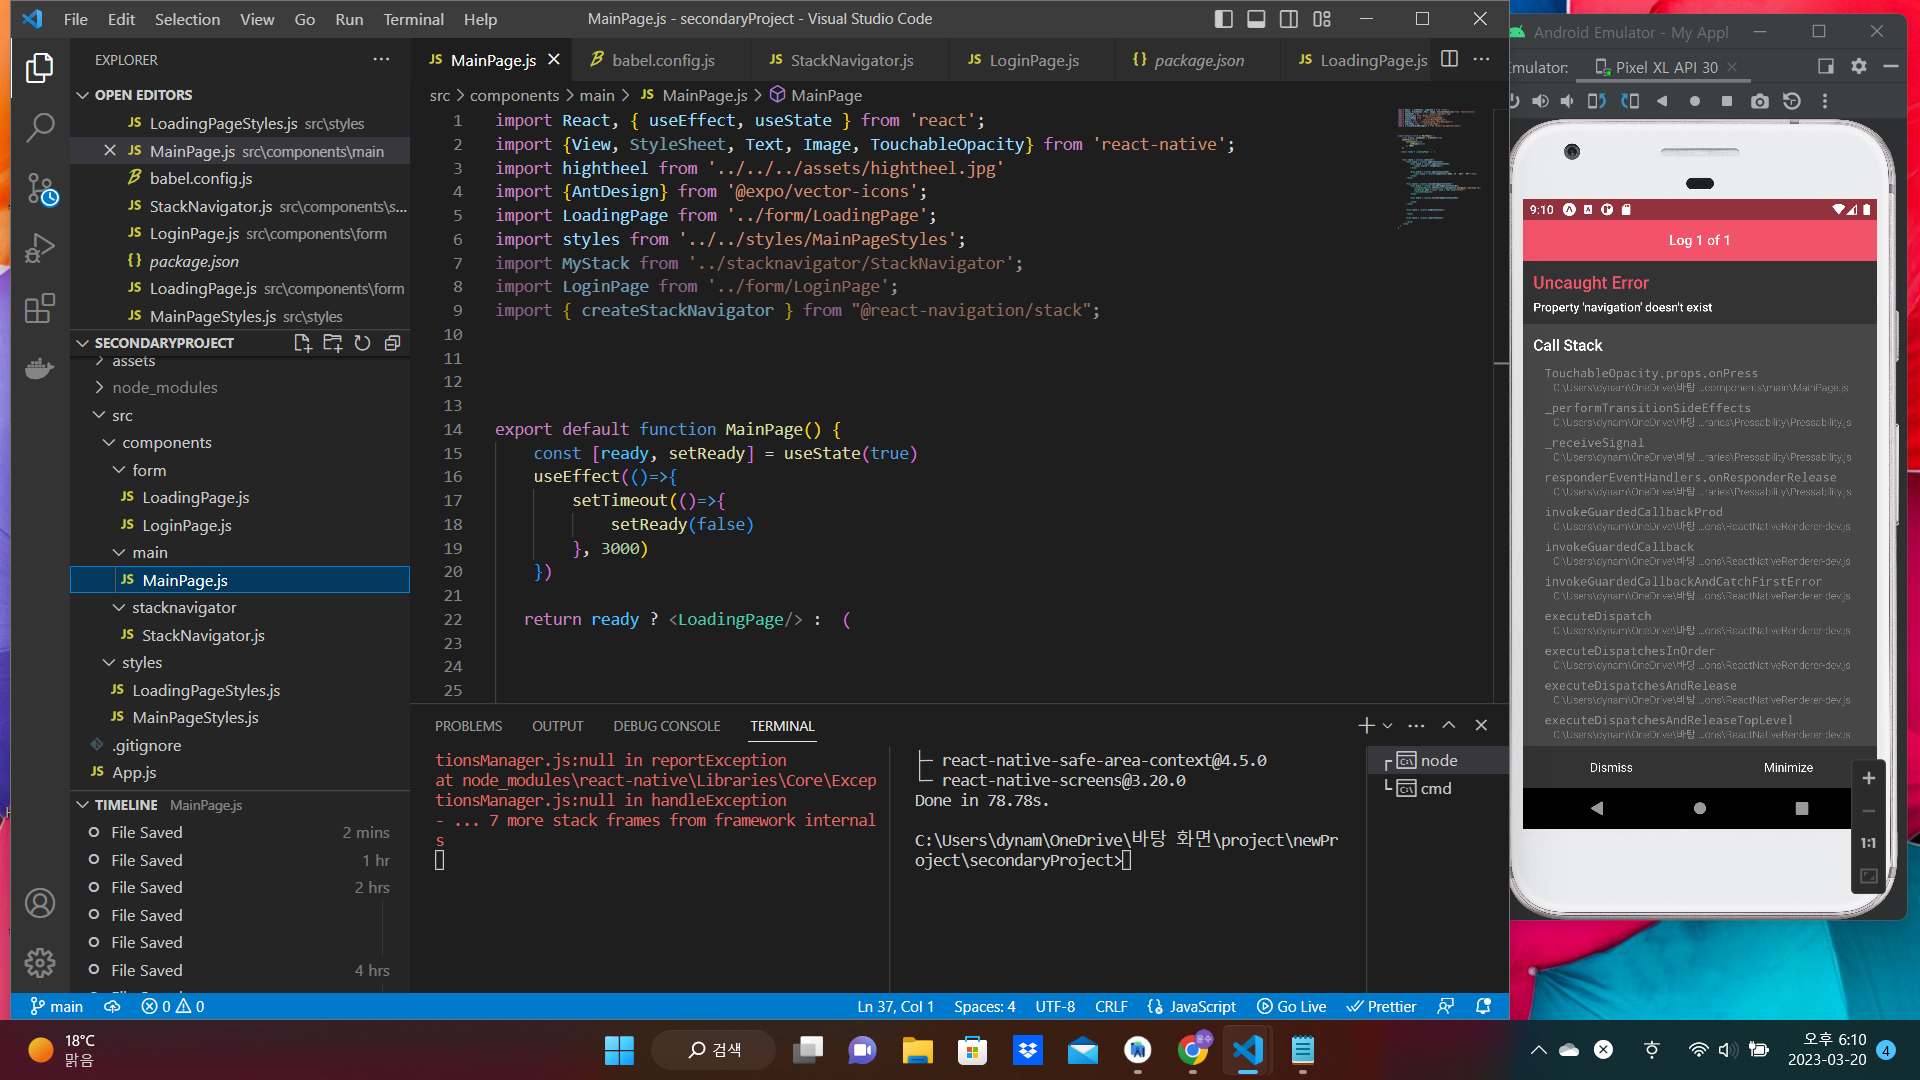Open emulator settings gear
The image size is (1920, 1080).
click(1859, 67)
